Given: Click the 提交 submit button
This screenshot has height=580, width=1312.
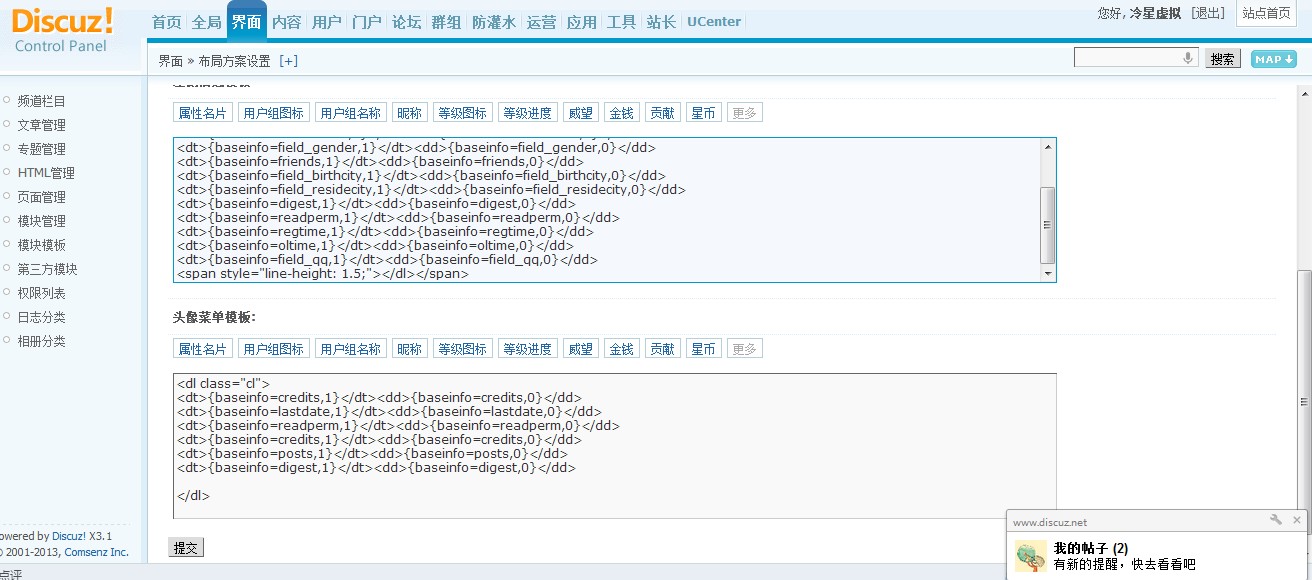Looking at the screenshot, I should pos(186,547).
